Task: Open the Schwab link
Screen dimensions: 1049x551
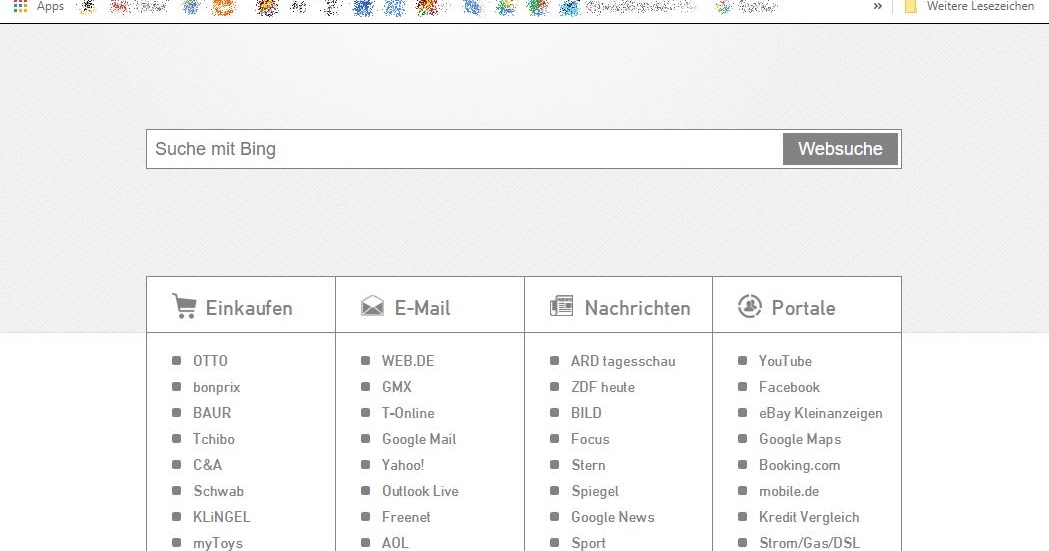Action: tap(218, 491)
